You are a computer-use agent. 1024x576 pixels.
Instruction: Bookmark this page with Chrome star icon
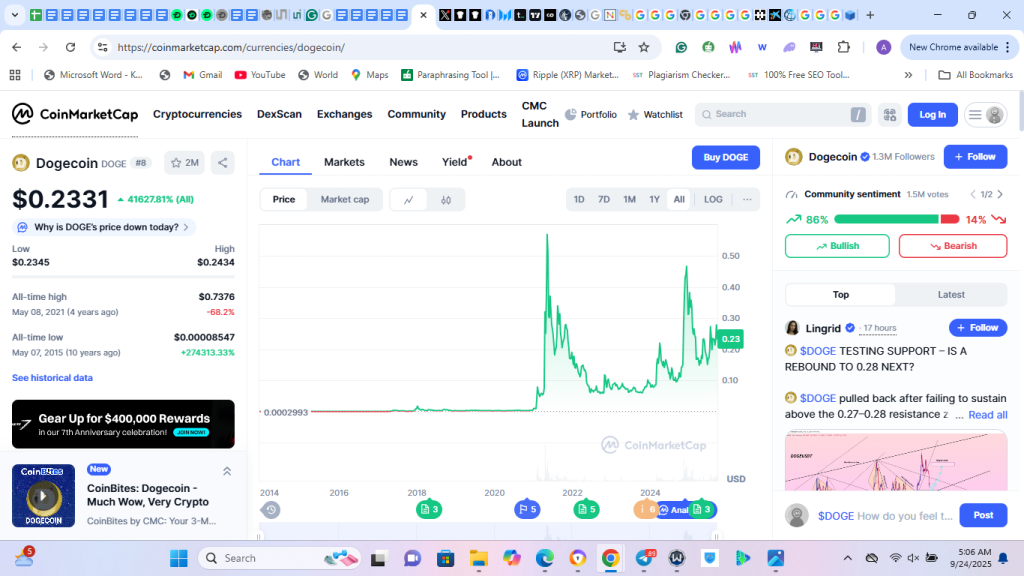pos(644,47)
